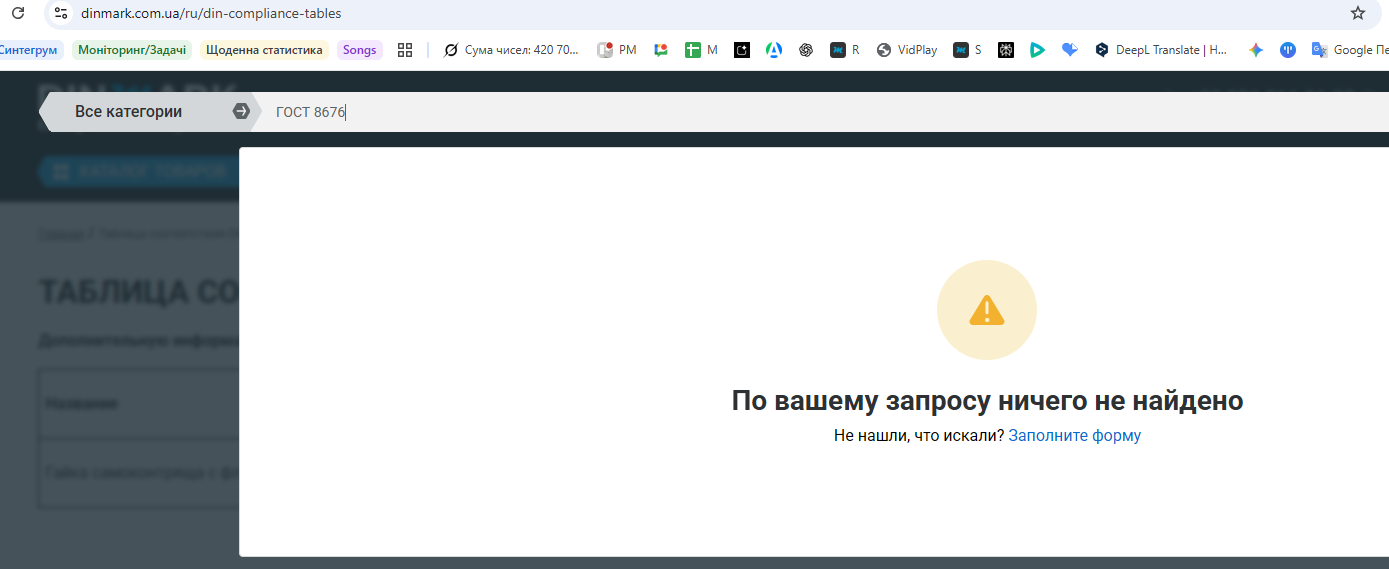This screenshot has height=569, width=1389.
Task: Open the blue circular bookmark icon
Action: pos(1288,50)
